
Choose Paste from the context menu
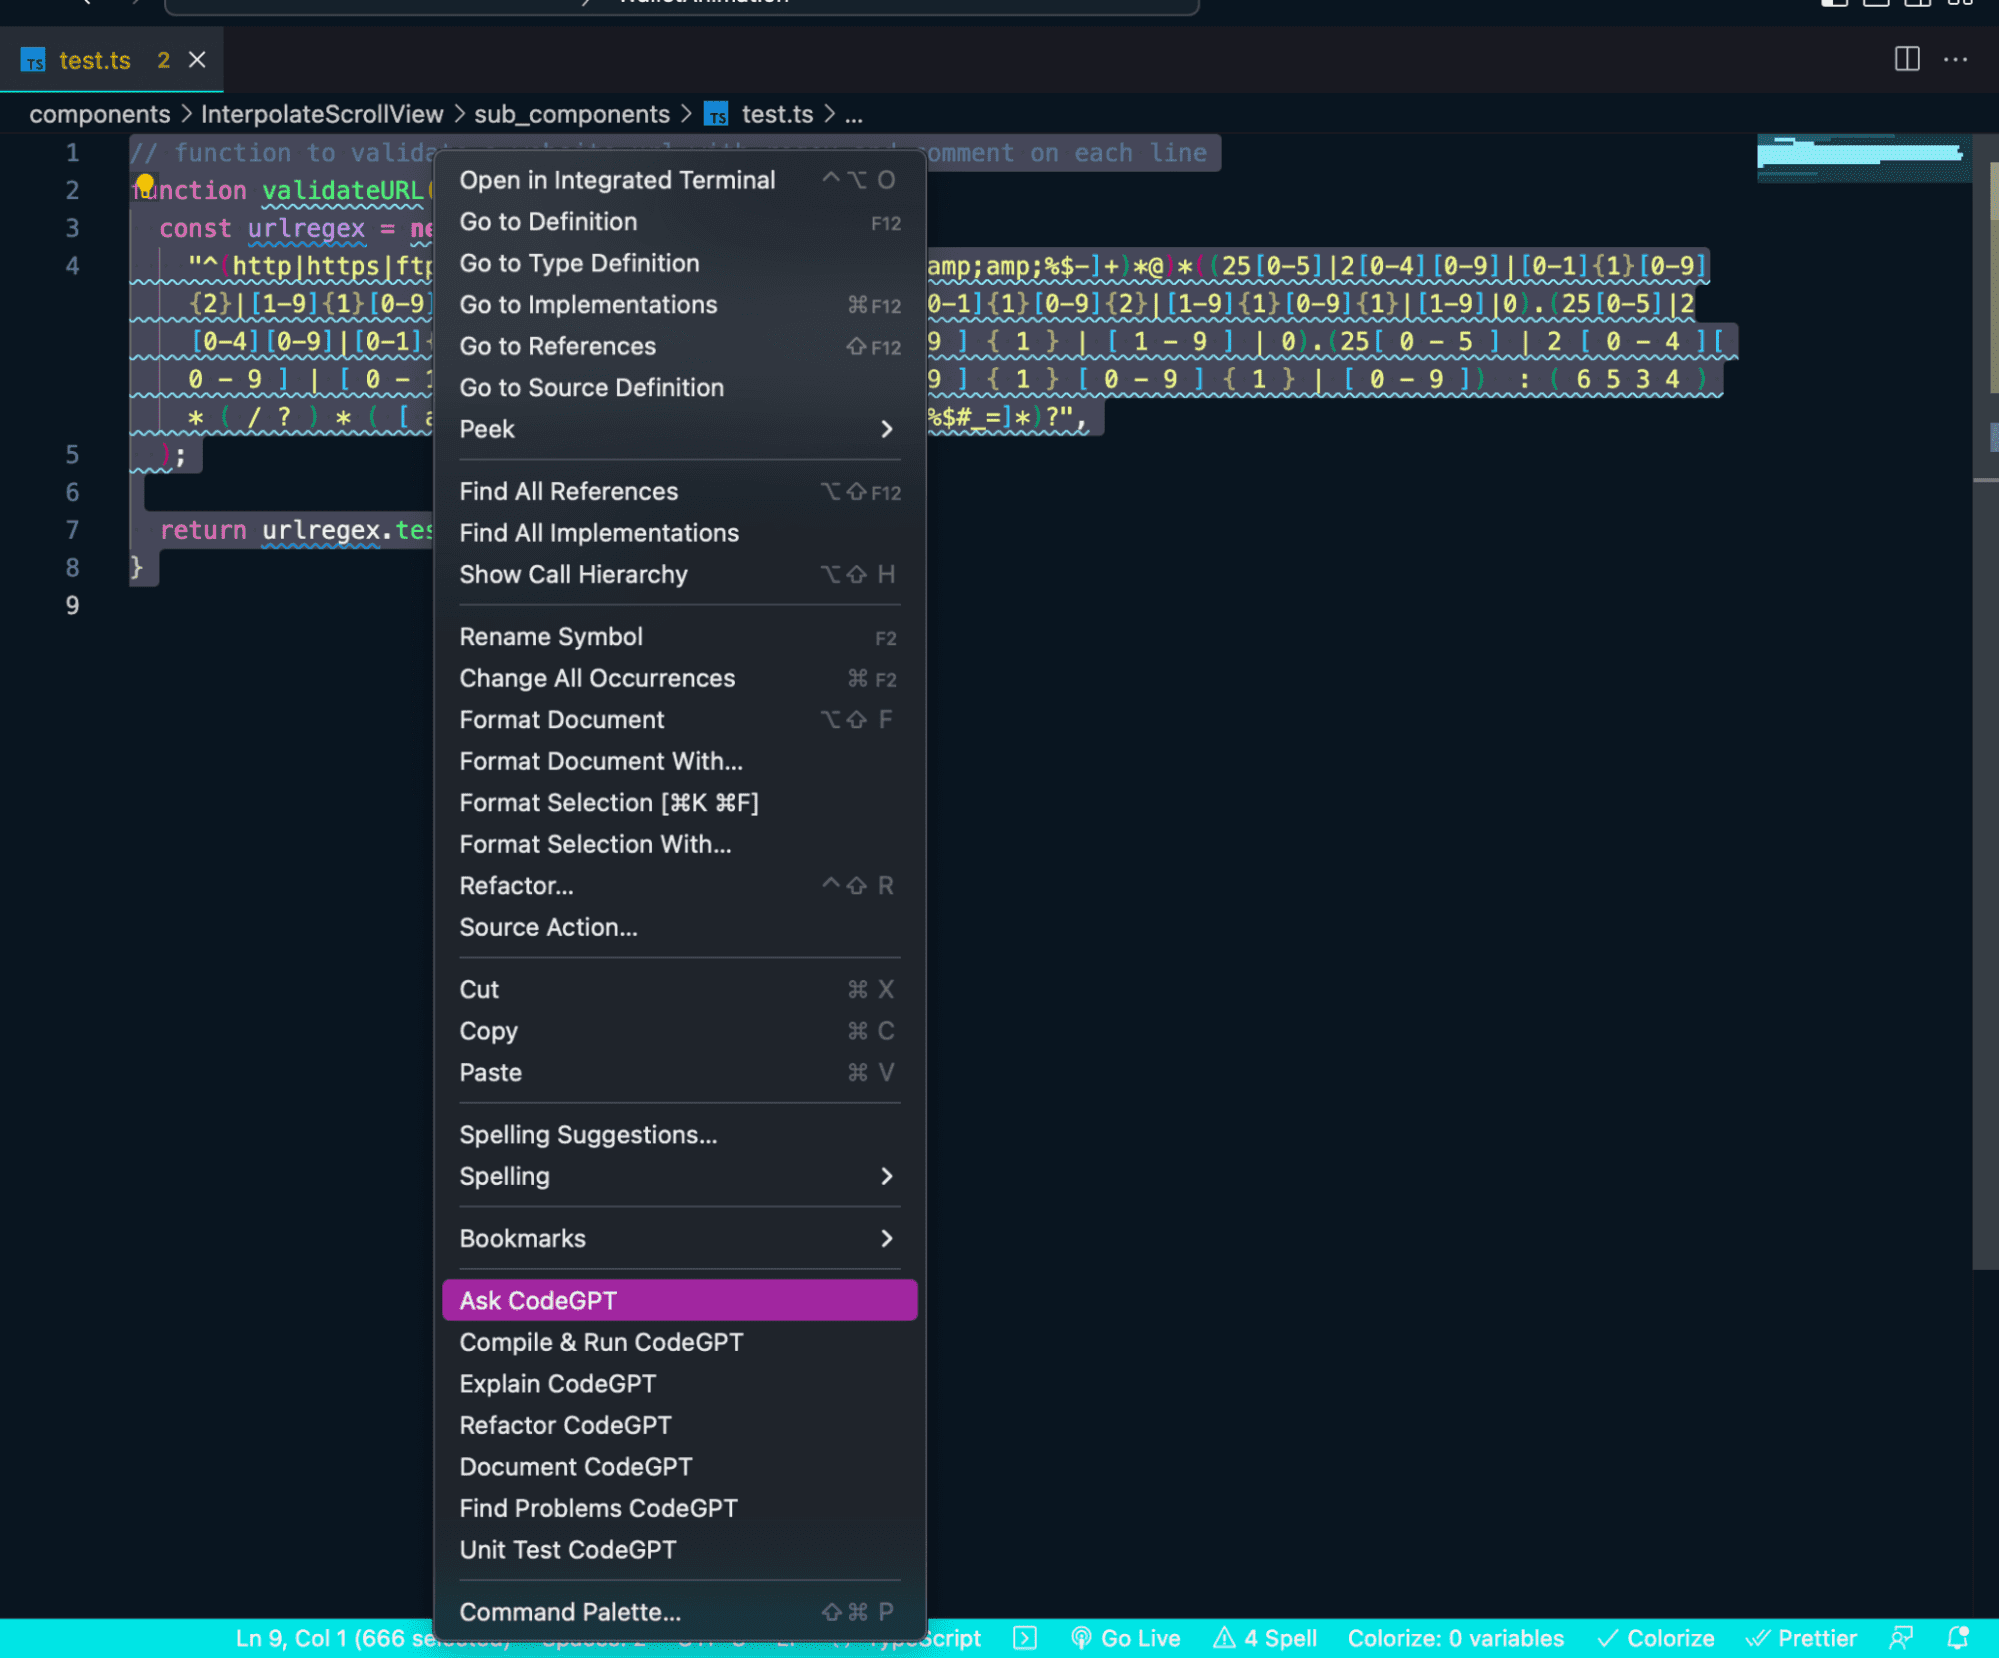(x=679, y=1073)
